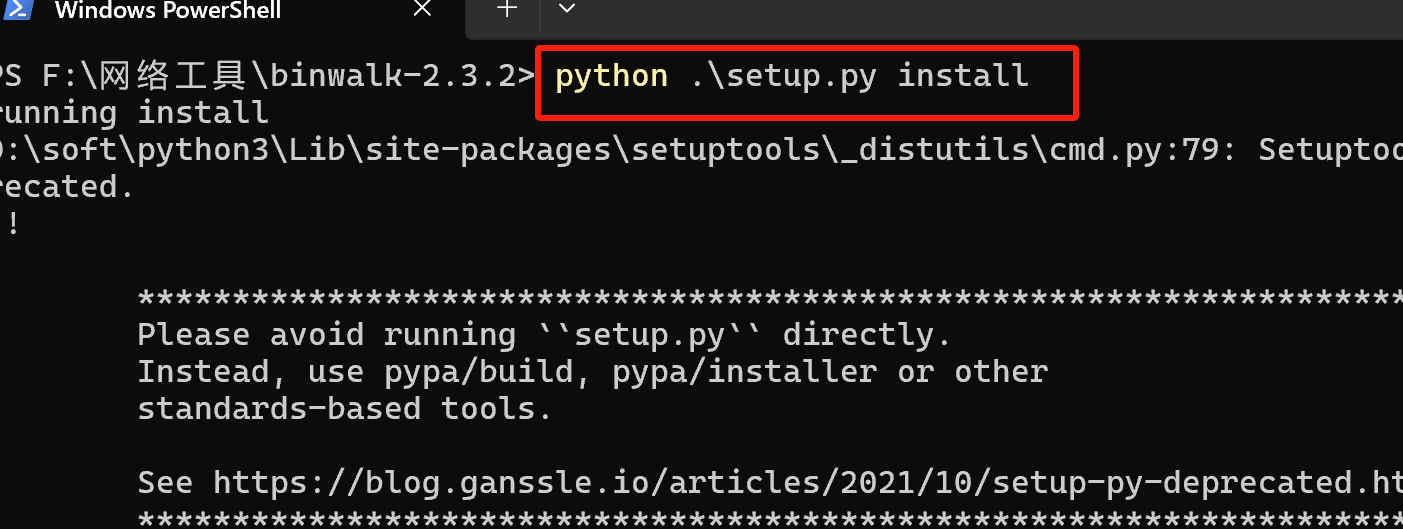1403x529 pixels.
Task: Click the pypa/installer text in output
Action: click(744, 372)
